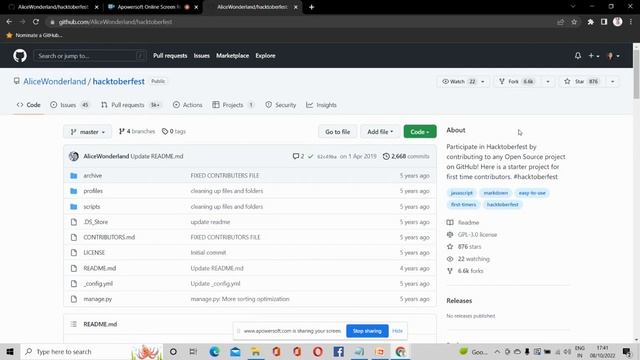Image resolution: width=640 pixels, height=360 pixels.
Task: Click the Search or jump to field
Action: 89,56
